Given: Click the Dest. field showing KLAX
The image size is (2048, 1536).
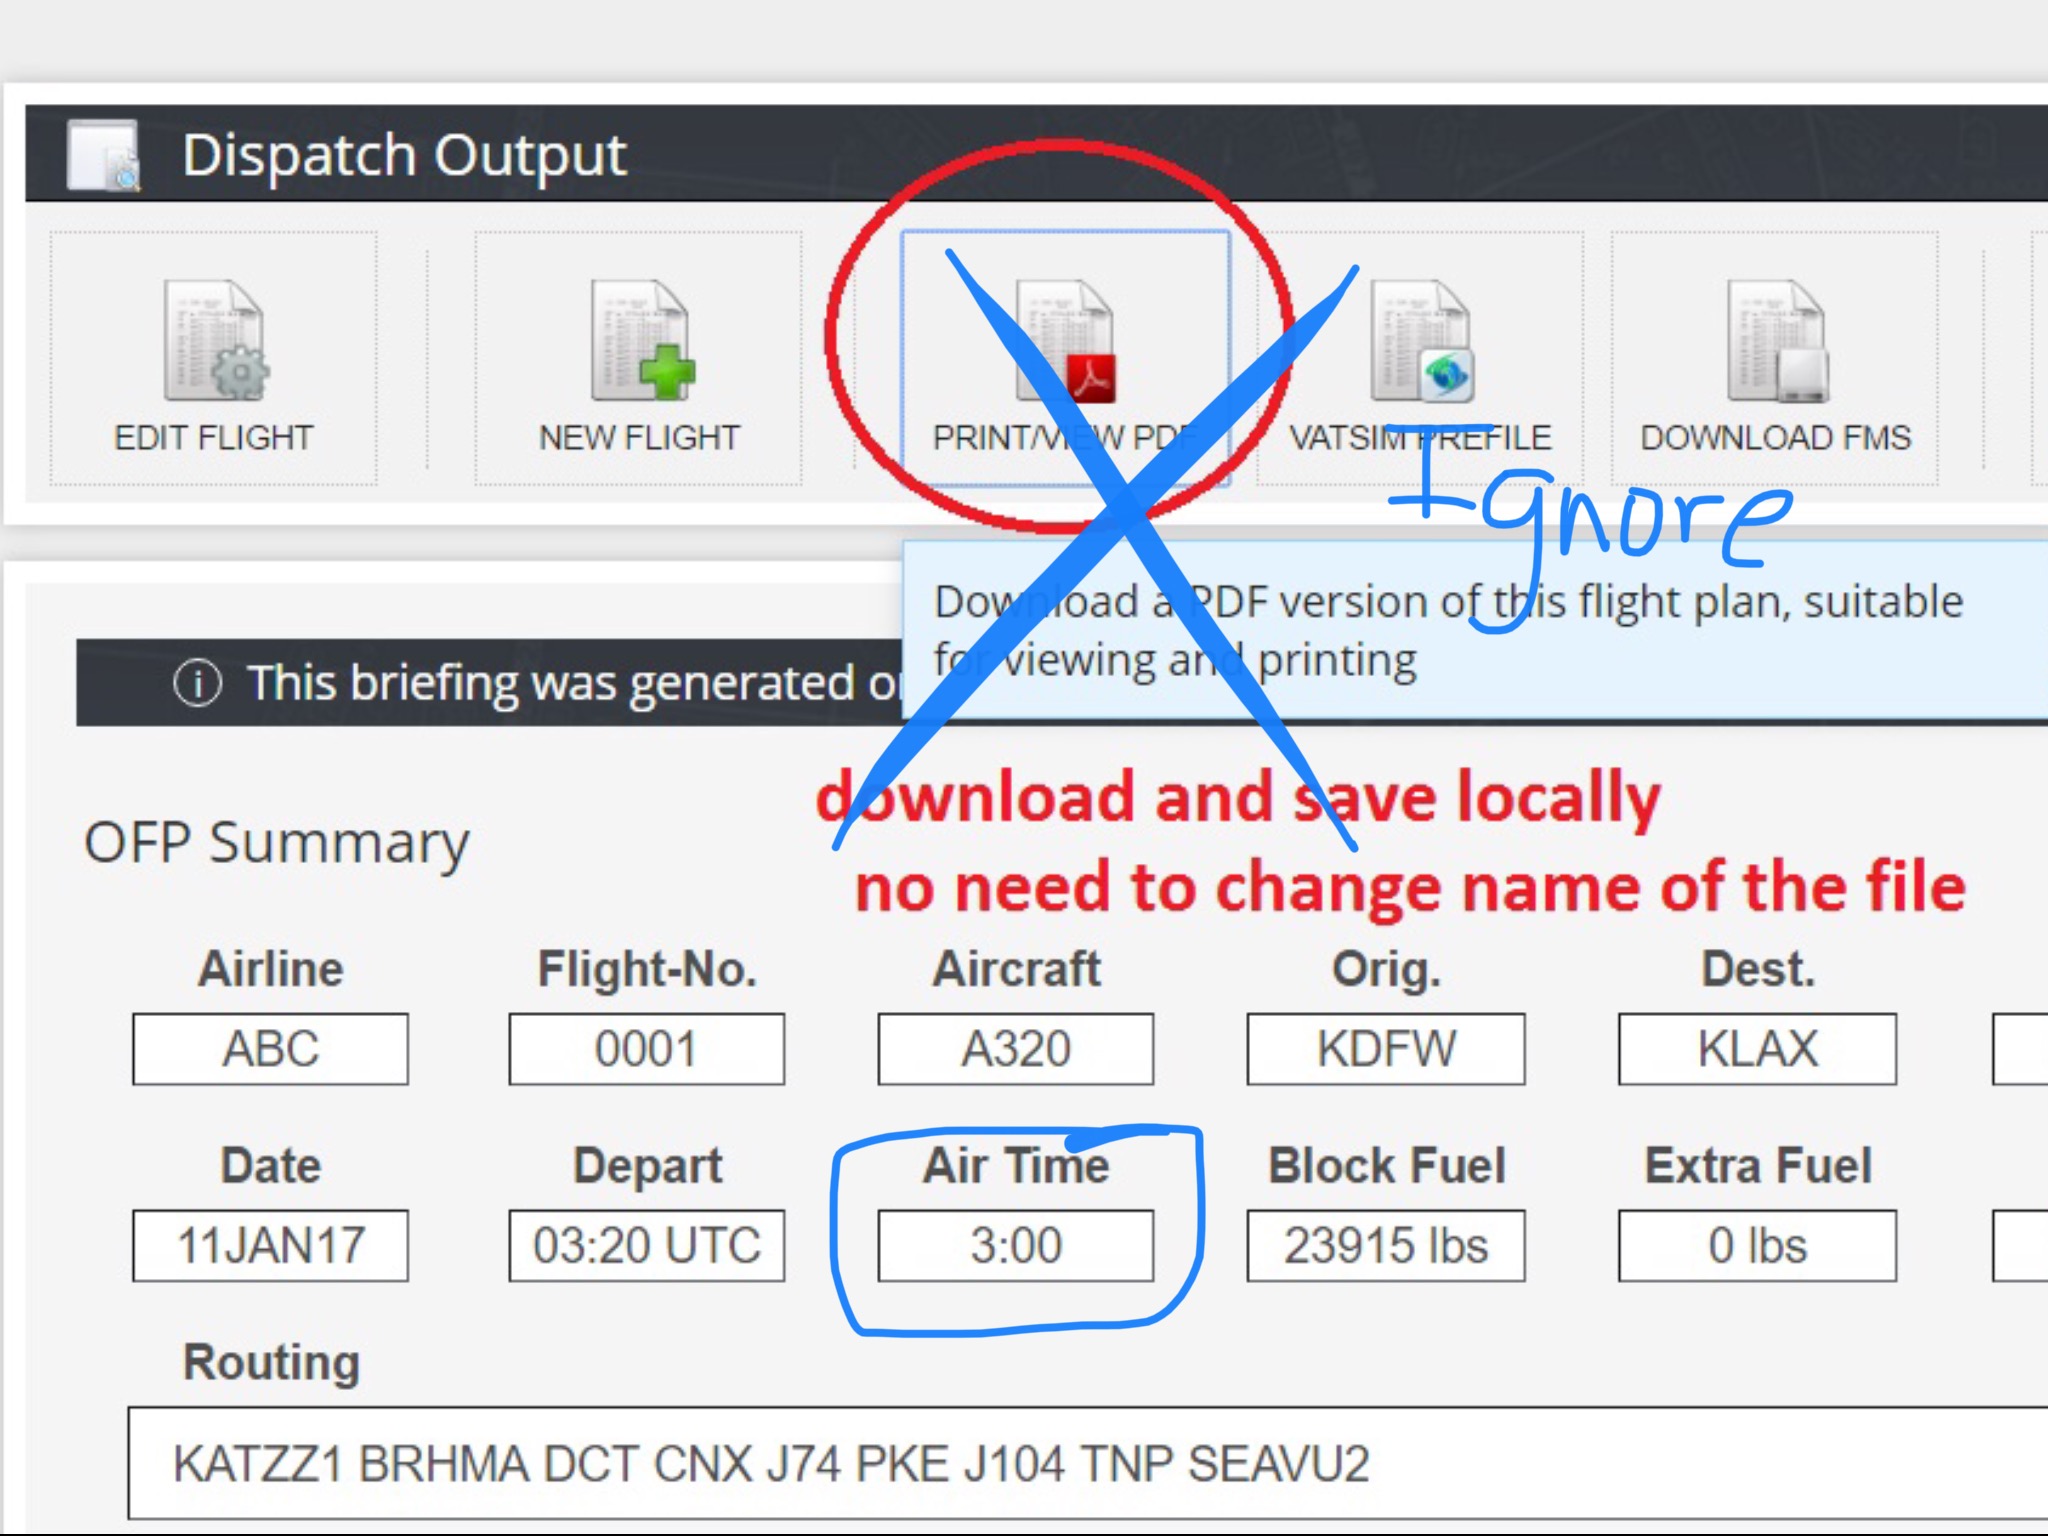Looking at the screenshot, I should (1757, 1049).
